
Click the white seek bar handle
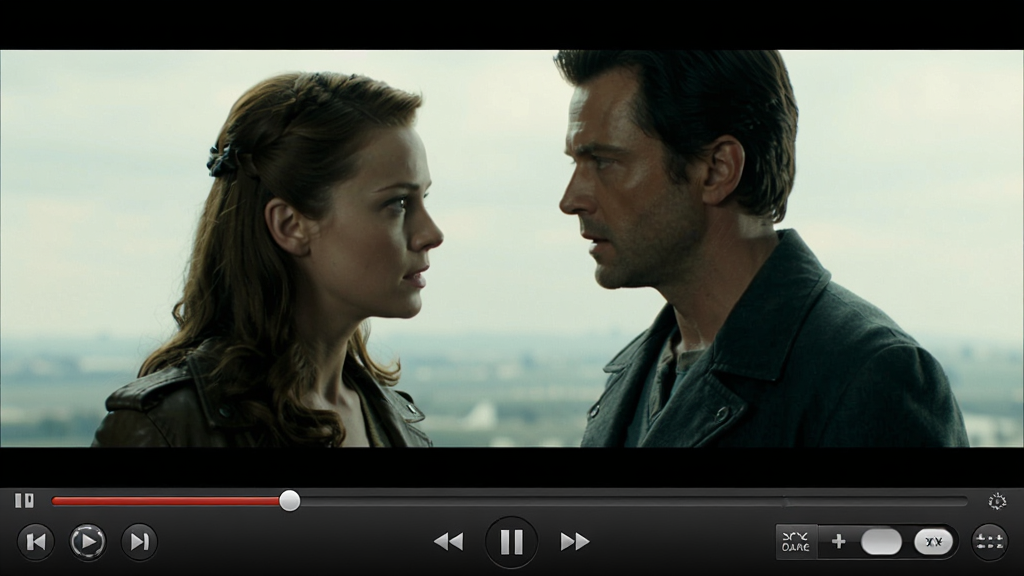[x=290, y=501]
